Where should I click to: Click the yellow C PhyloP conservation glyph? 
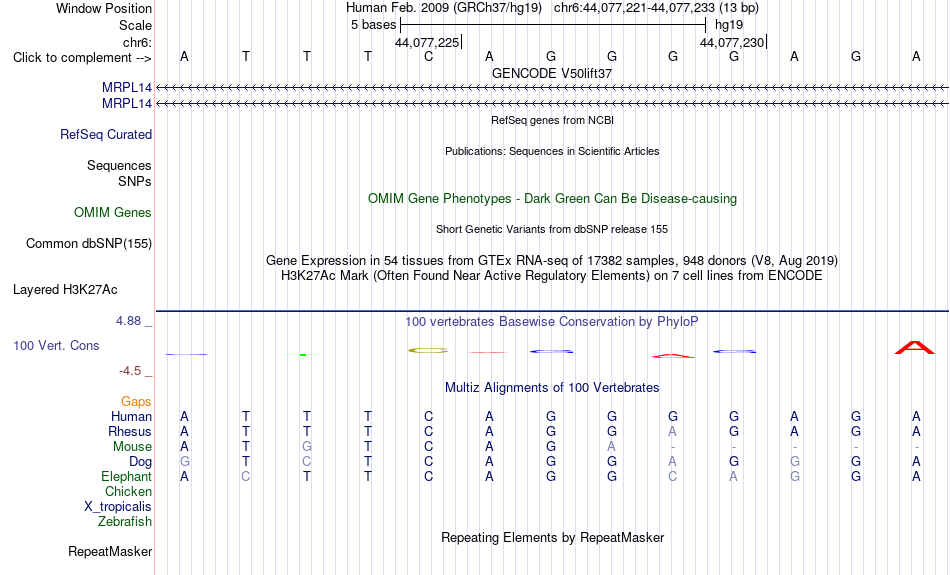pyautogui.click(x=428, y=350)
